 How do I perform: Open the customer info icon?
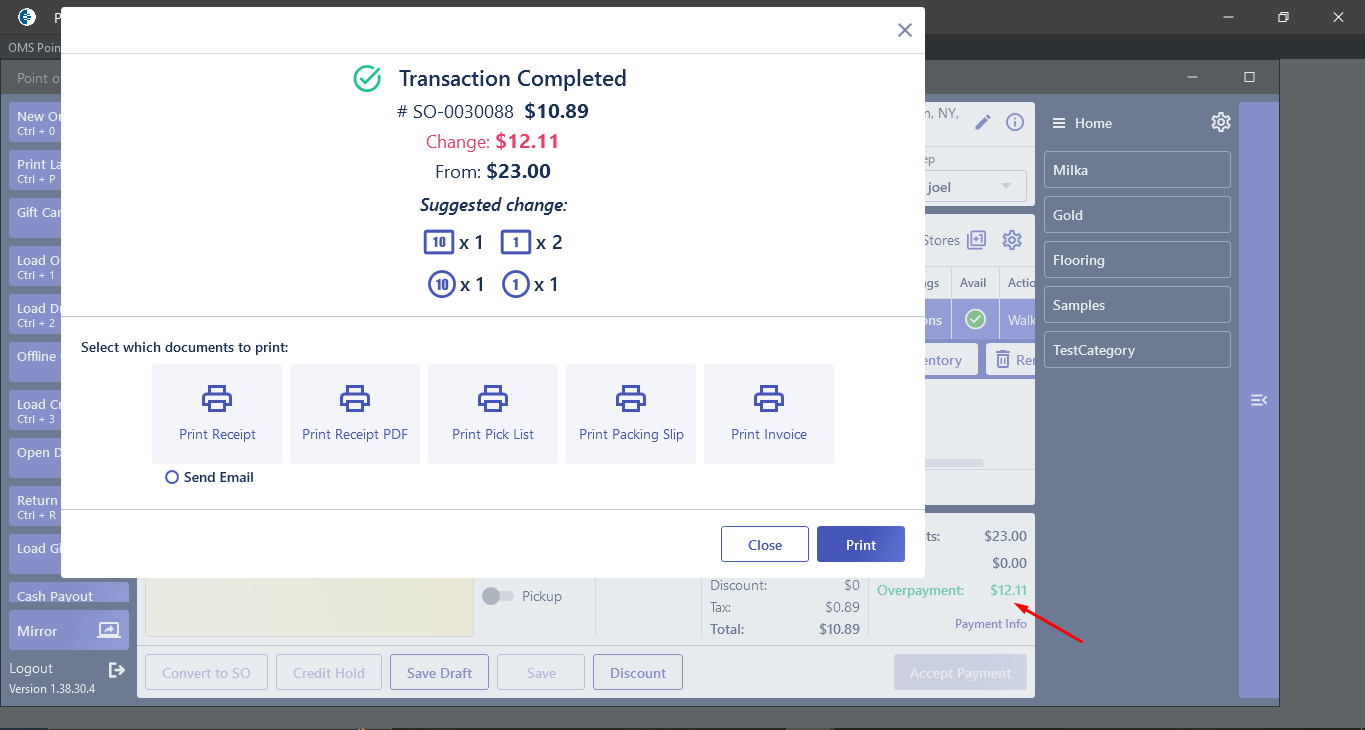click(x=1015, y=122)
